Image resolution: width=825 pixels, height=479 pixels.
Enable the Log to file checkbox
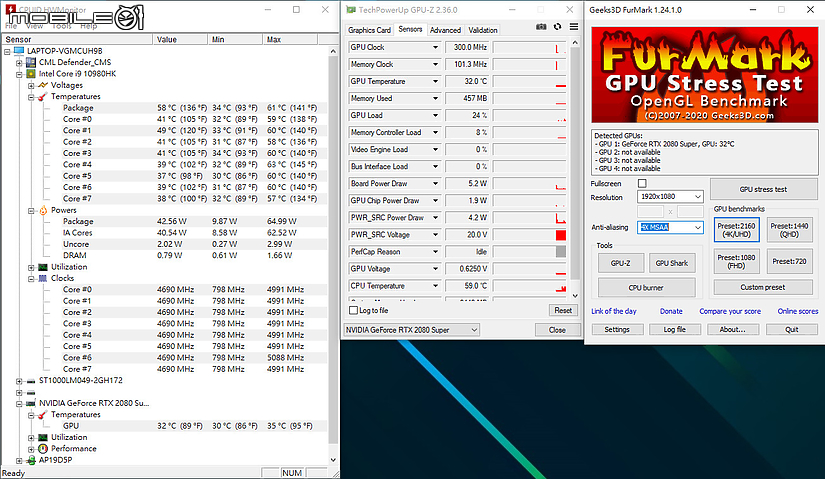(354, 311)
